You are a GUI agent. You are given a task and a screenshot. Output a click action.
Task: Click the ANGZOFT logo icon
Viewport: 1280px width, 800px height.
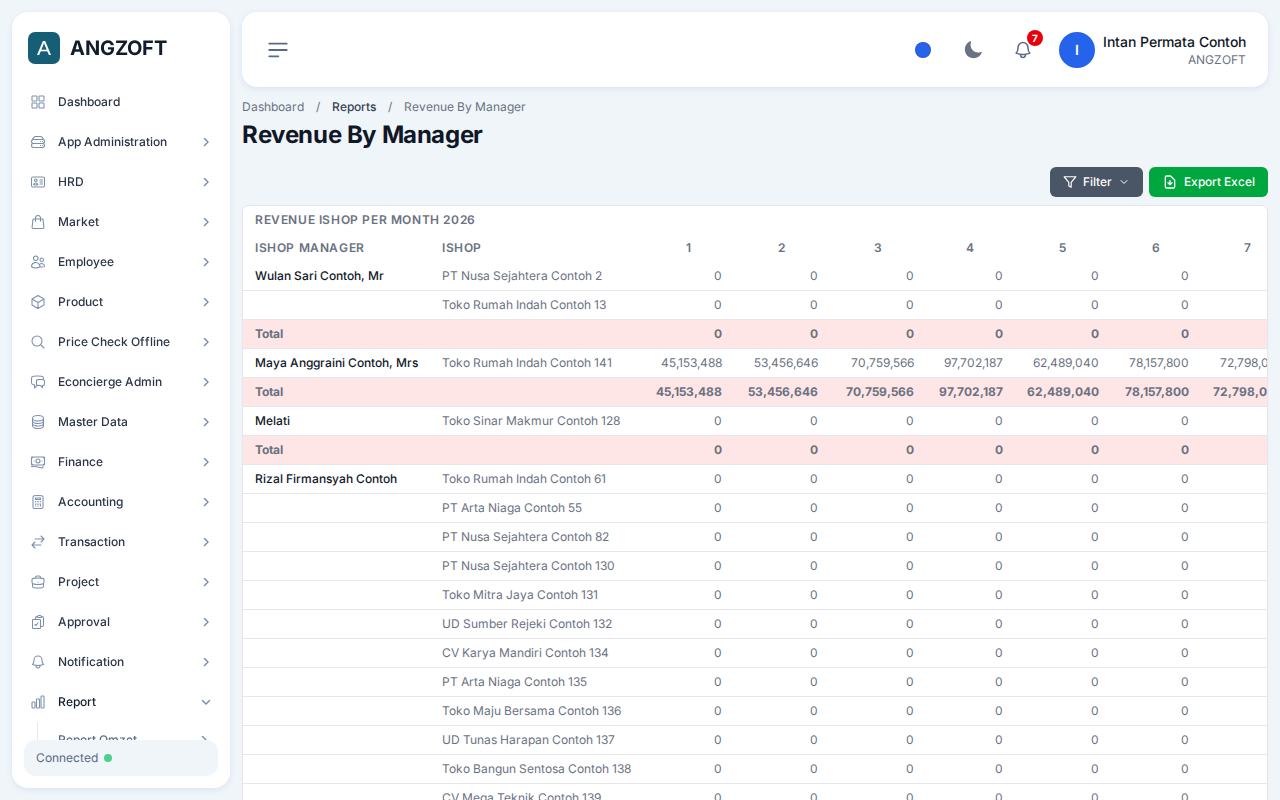coord(44,48)
